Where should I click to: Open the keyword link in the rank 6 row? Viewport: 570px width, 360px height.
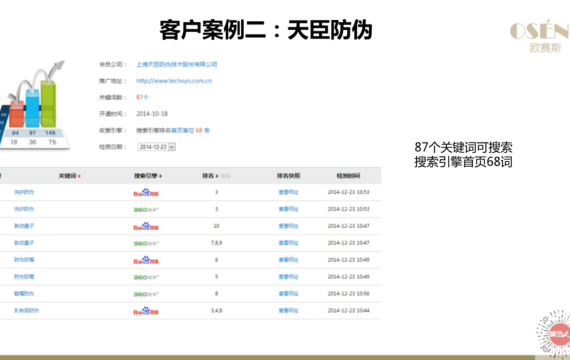coord(24,260)
